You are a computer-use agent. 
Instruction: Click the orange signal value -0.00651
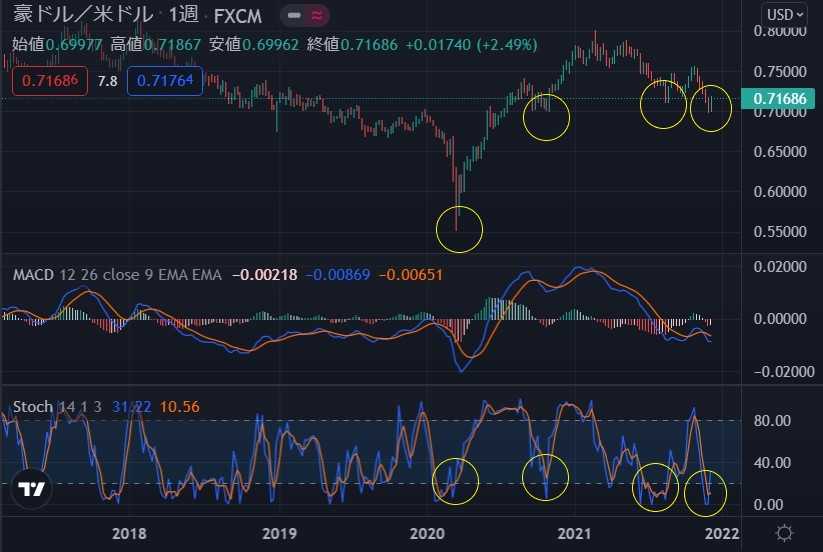coord(410,274)
